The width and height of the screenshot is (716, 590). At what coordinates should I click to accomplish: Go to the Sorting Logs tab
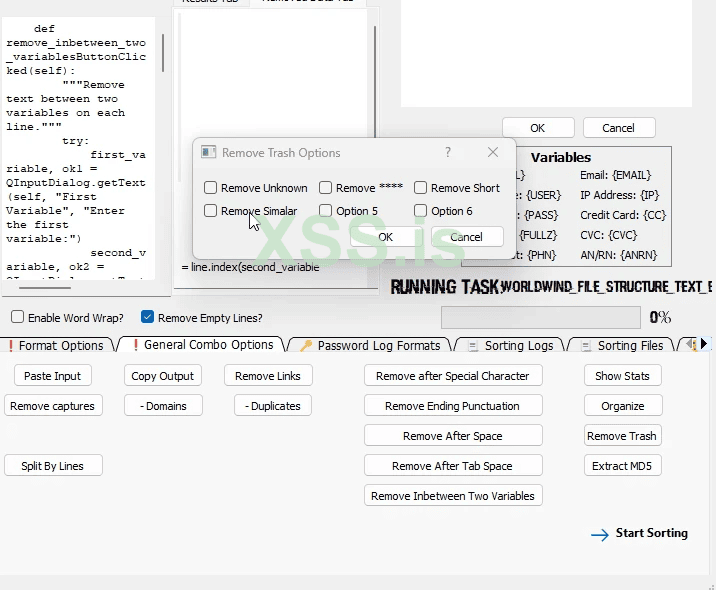pos(511,346)
